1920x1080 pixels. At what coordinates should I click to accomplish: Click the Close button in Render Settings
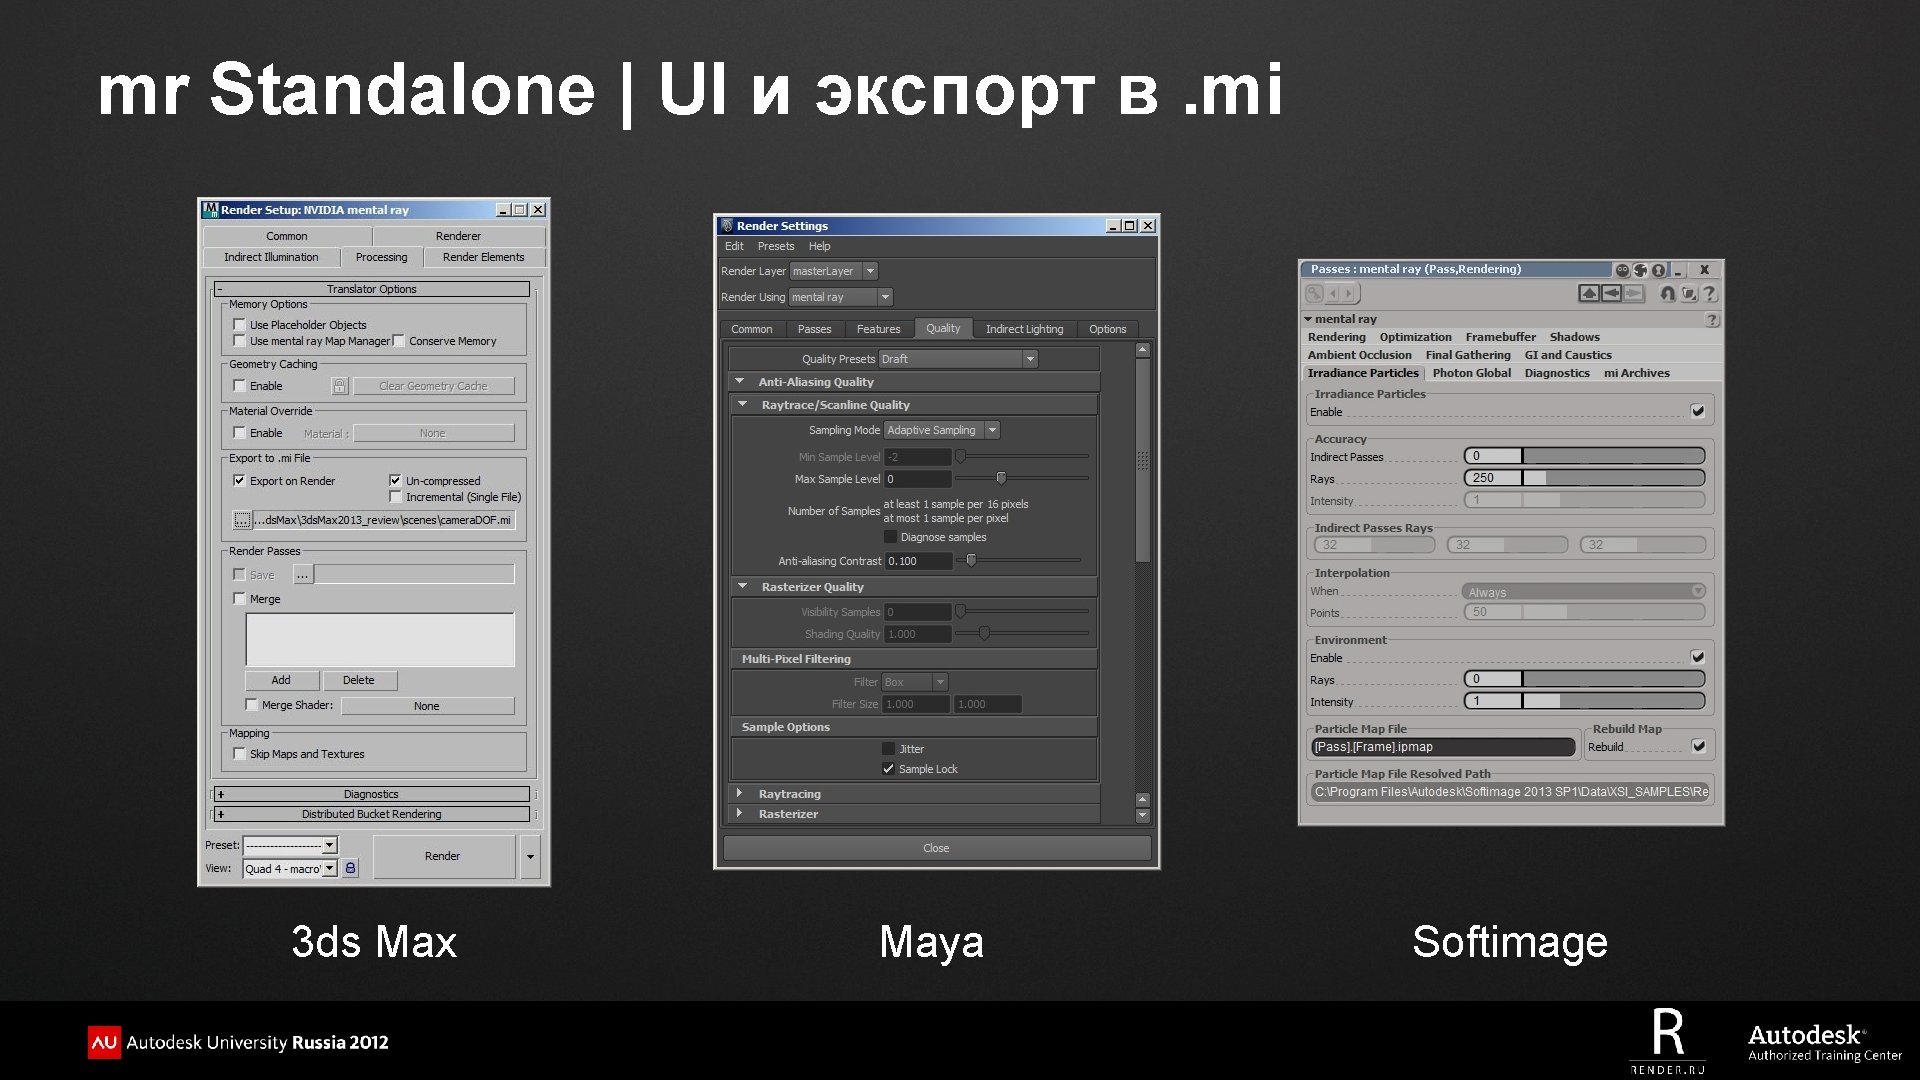pos(936,848)
